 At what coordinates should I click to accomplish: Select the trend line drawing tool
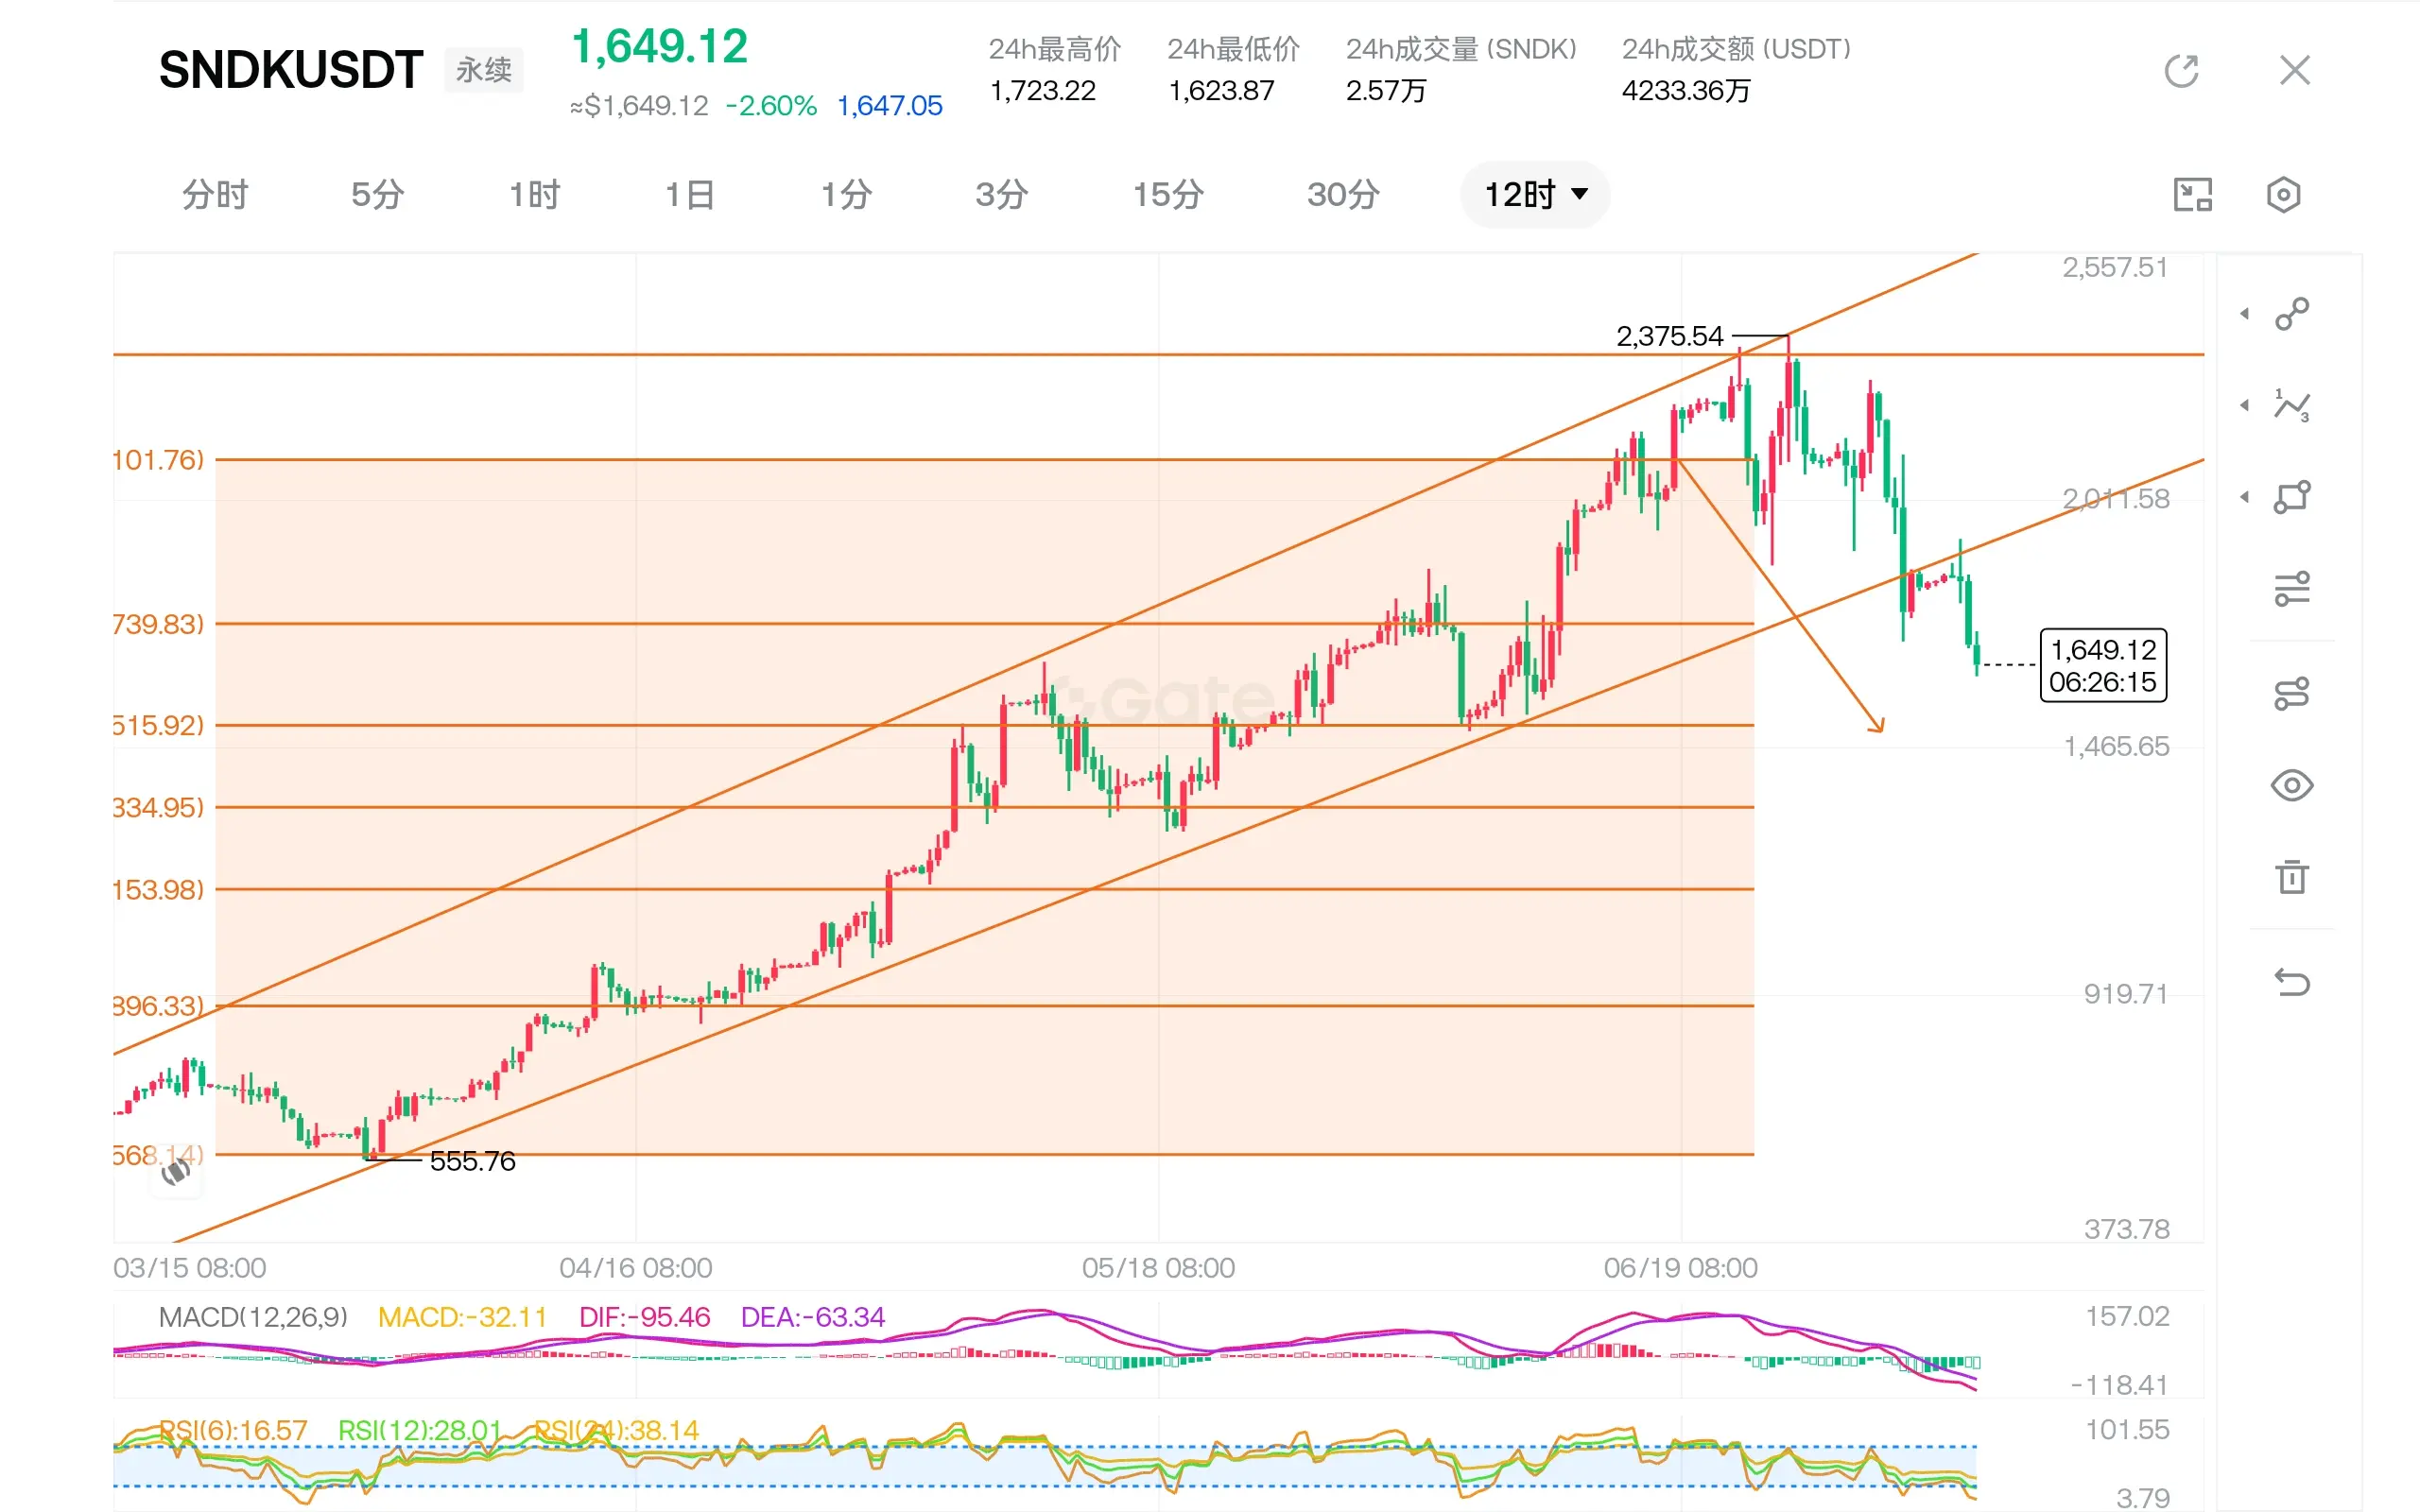[2291, 314]
